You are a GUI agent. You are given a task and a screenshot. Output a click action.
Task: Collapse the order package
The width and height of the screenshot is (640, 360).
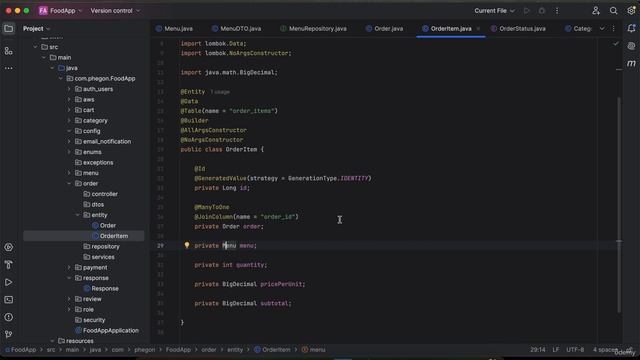[69, 184]
